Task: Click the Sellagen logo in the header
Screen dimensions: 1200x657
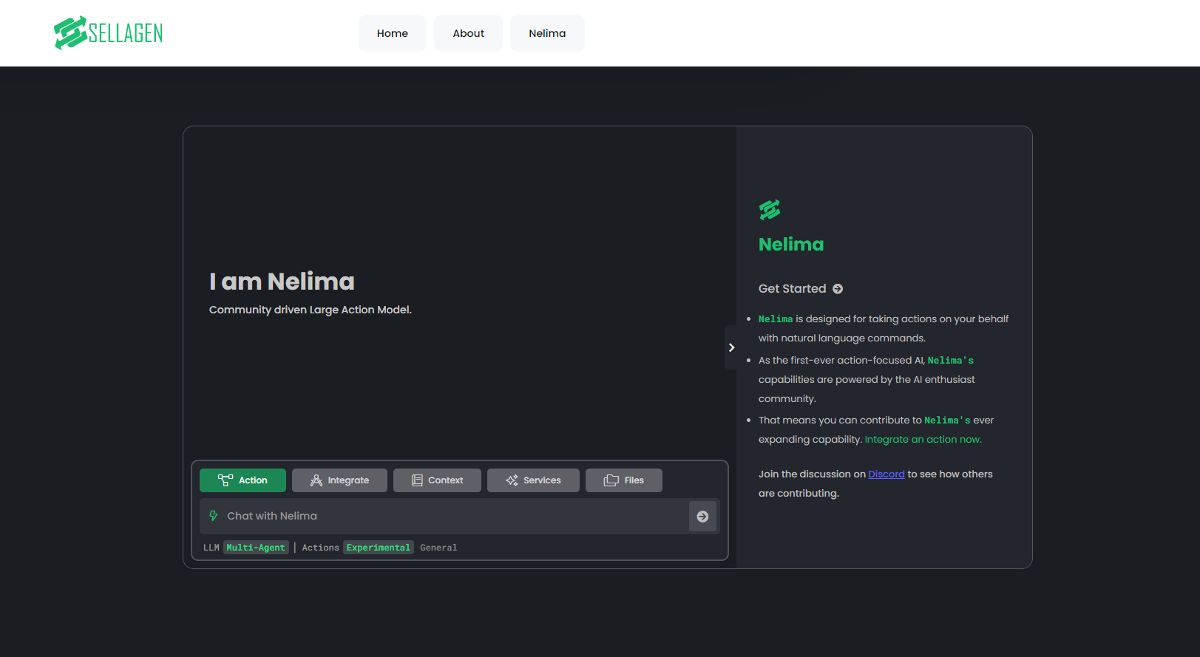Action: pyautogui.click(x=108, y=33)
